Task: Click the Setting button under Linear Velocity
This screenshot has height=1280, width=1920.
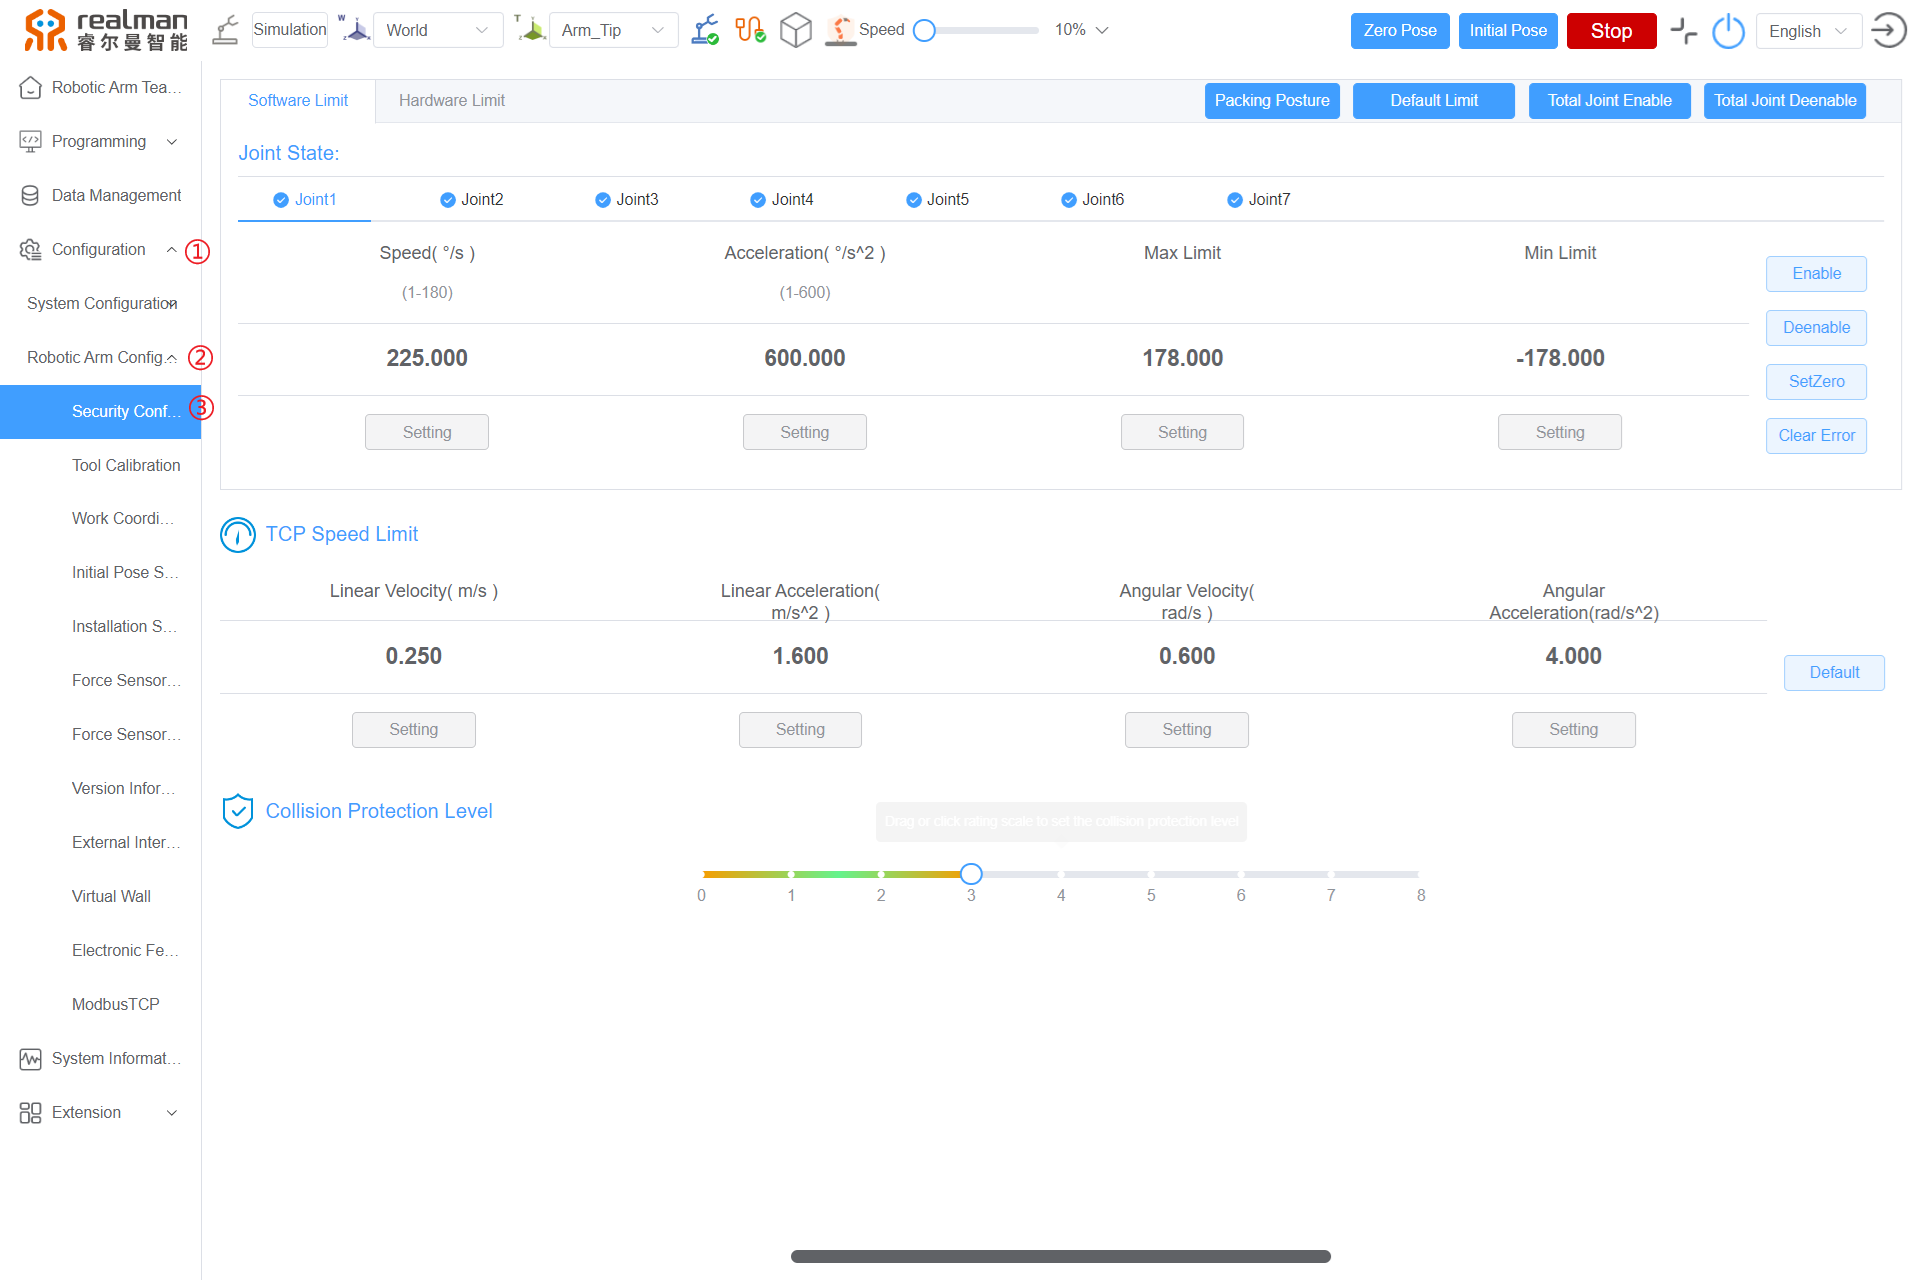Action: (413, 730)
